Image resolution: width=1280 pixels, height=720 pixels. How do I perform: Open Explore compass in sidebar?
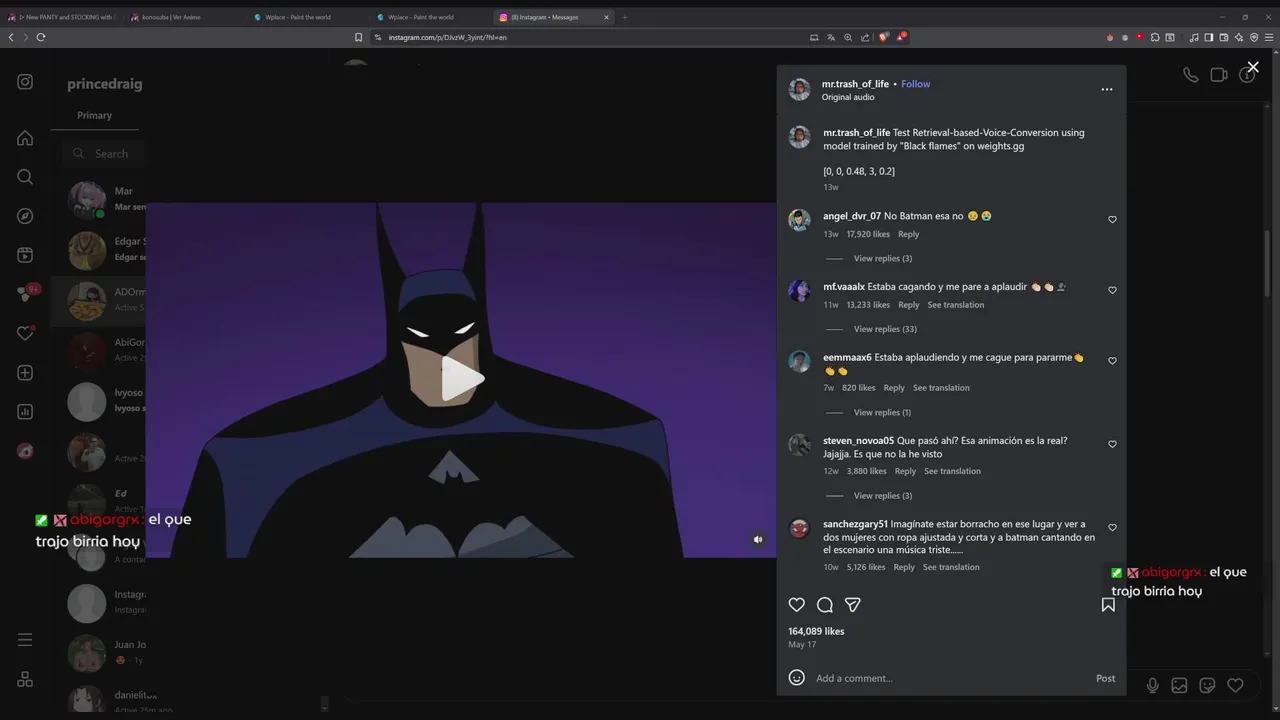click(x=25, y=216)
